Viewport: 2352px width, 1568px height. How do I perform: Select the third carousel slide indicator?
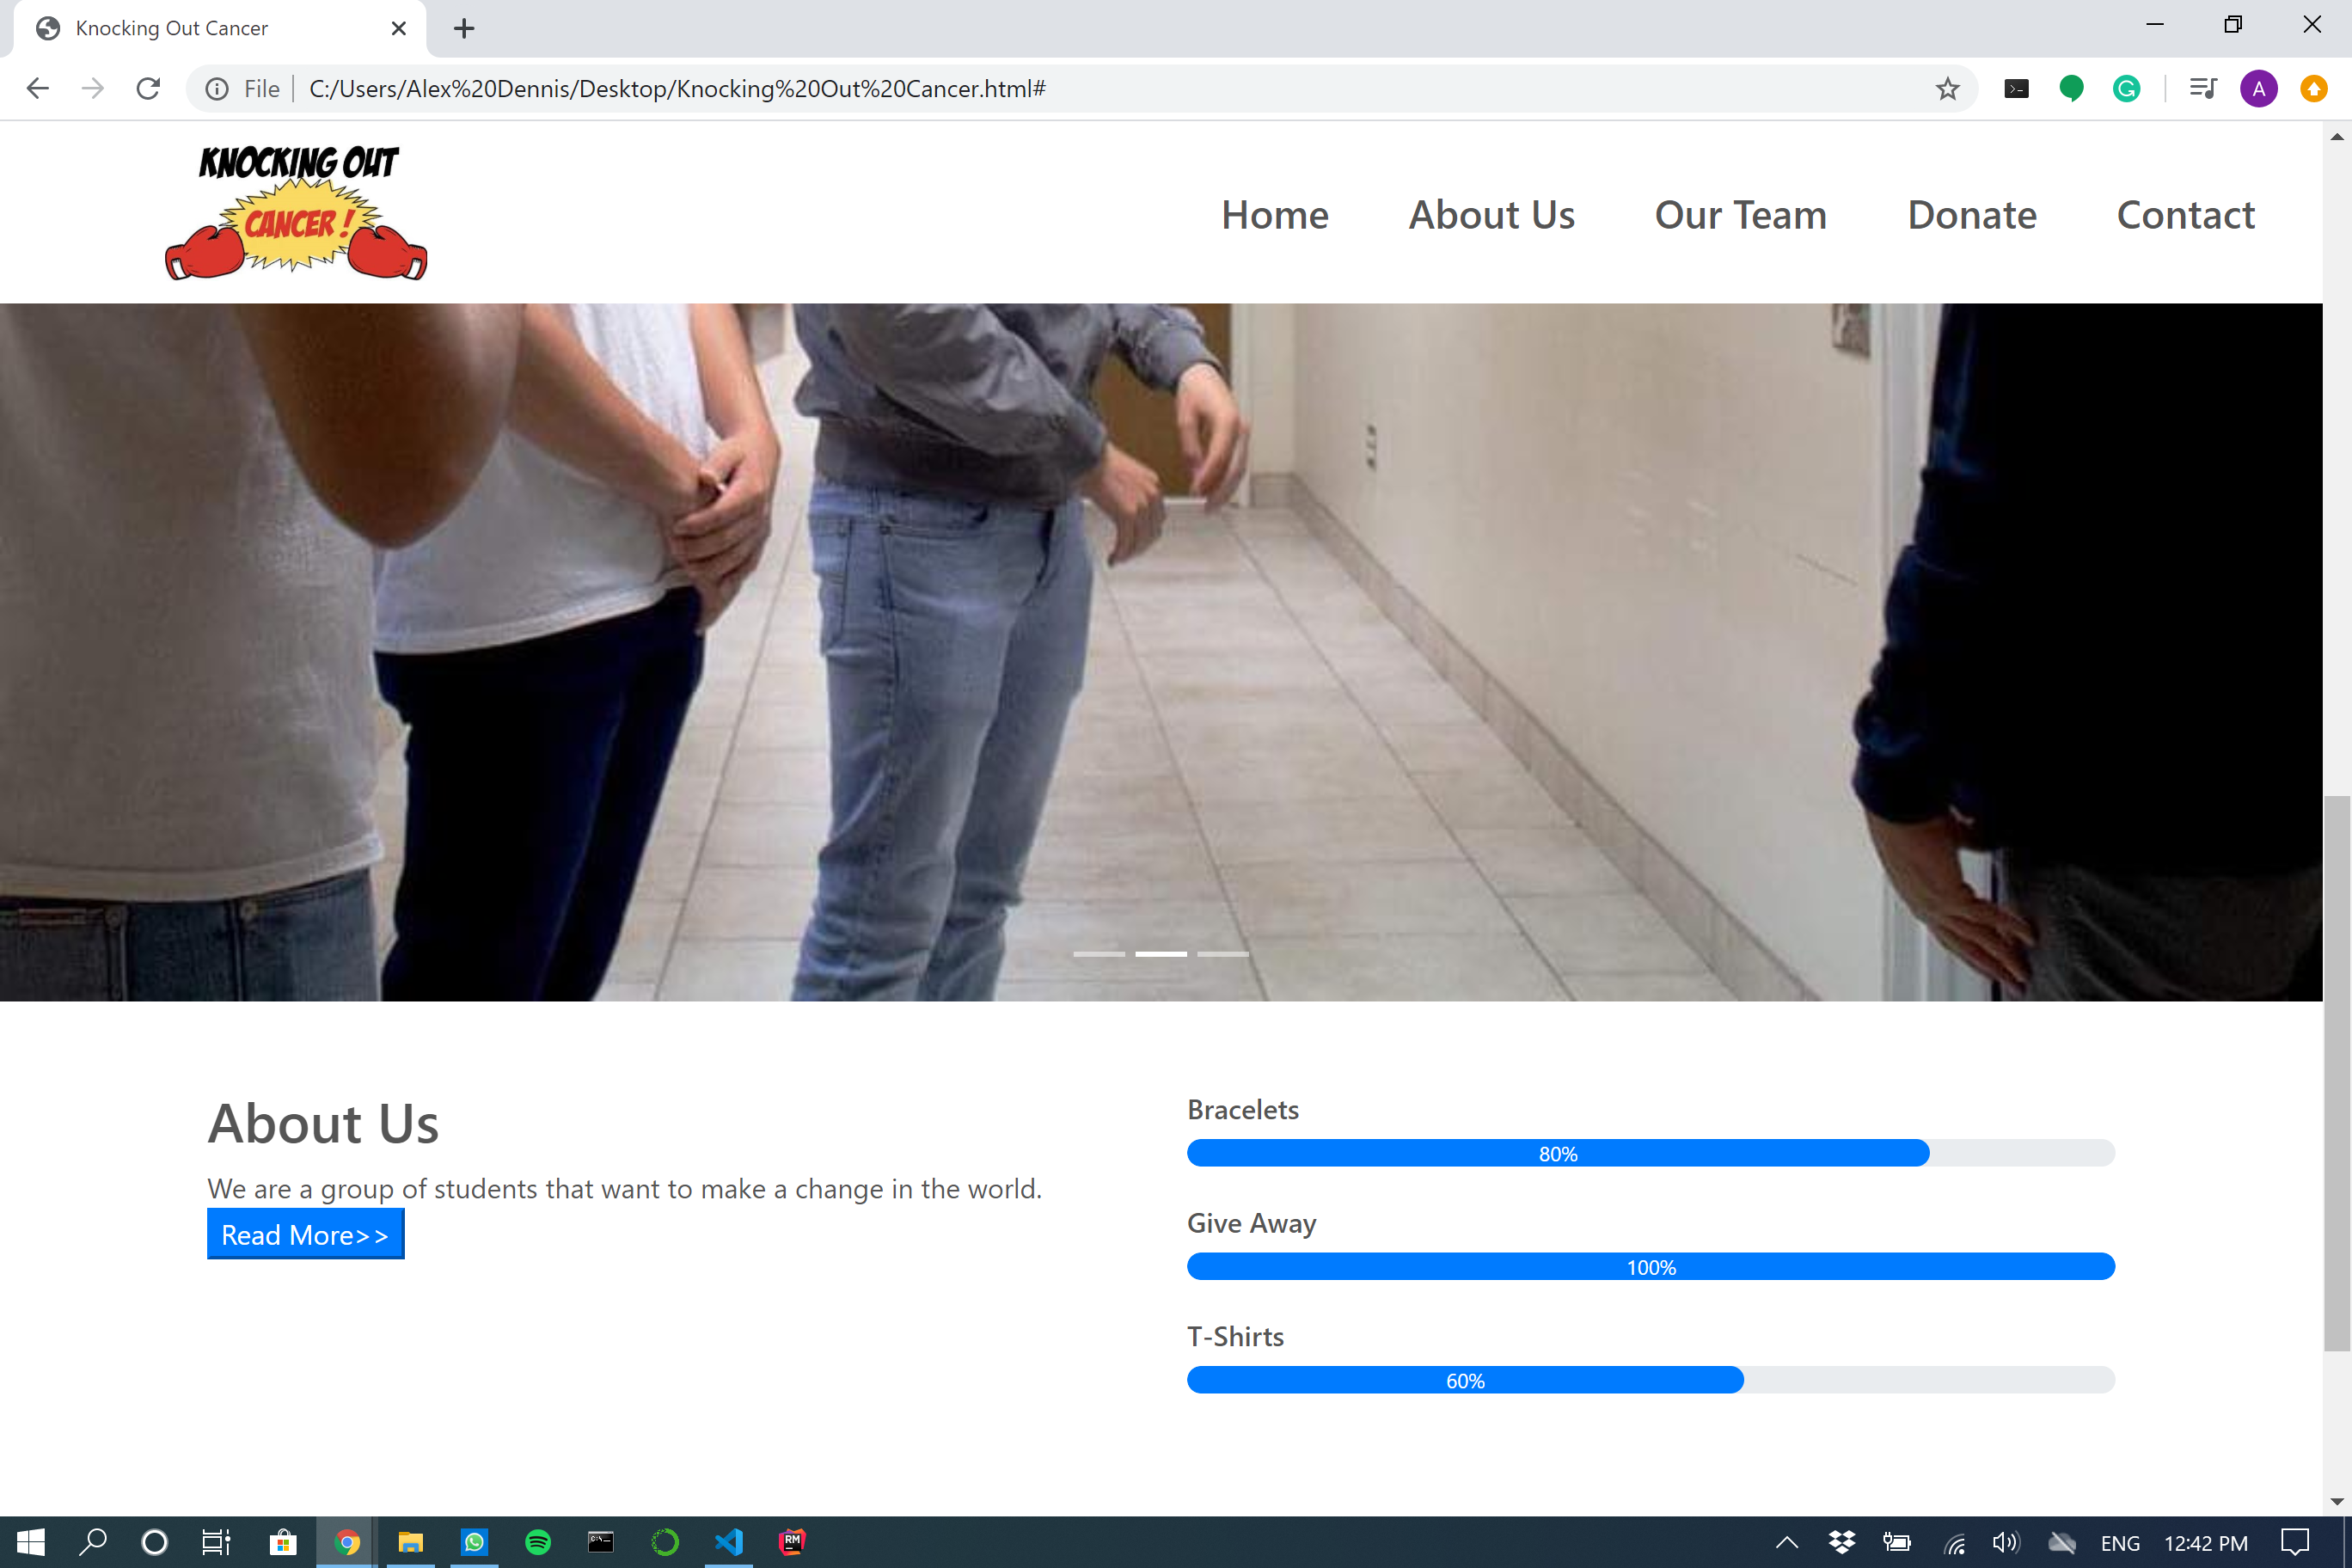tap(1222, 954)
